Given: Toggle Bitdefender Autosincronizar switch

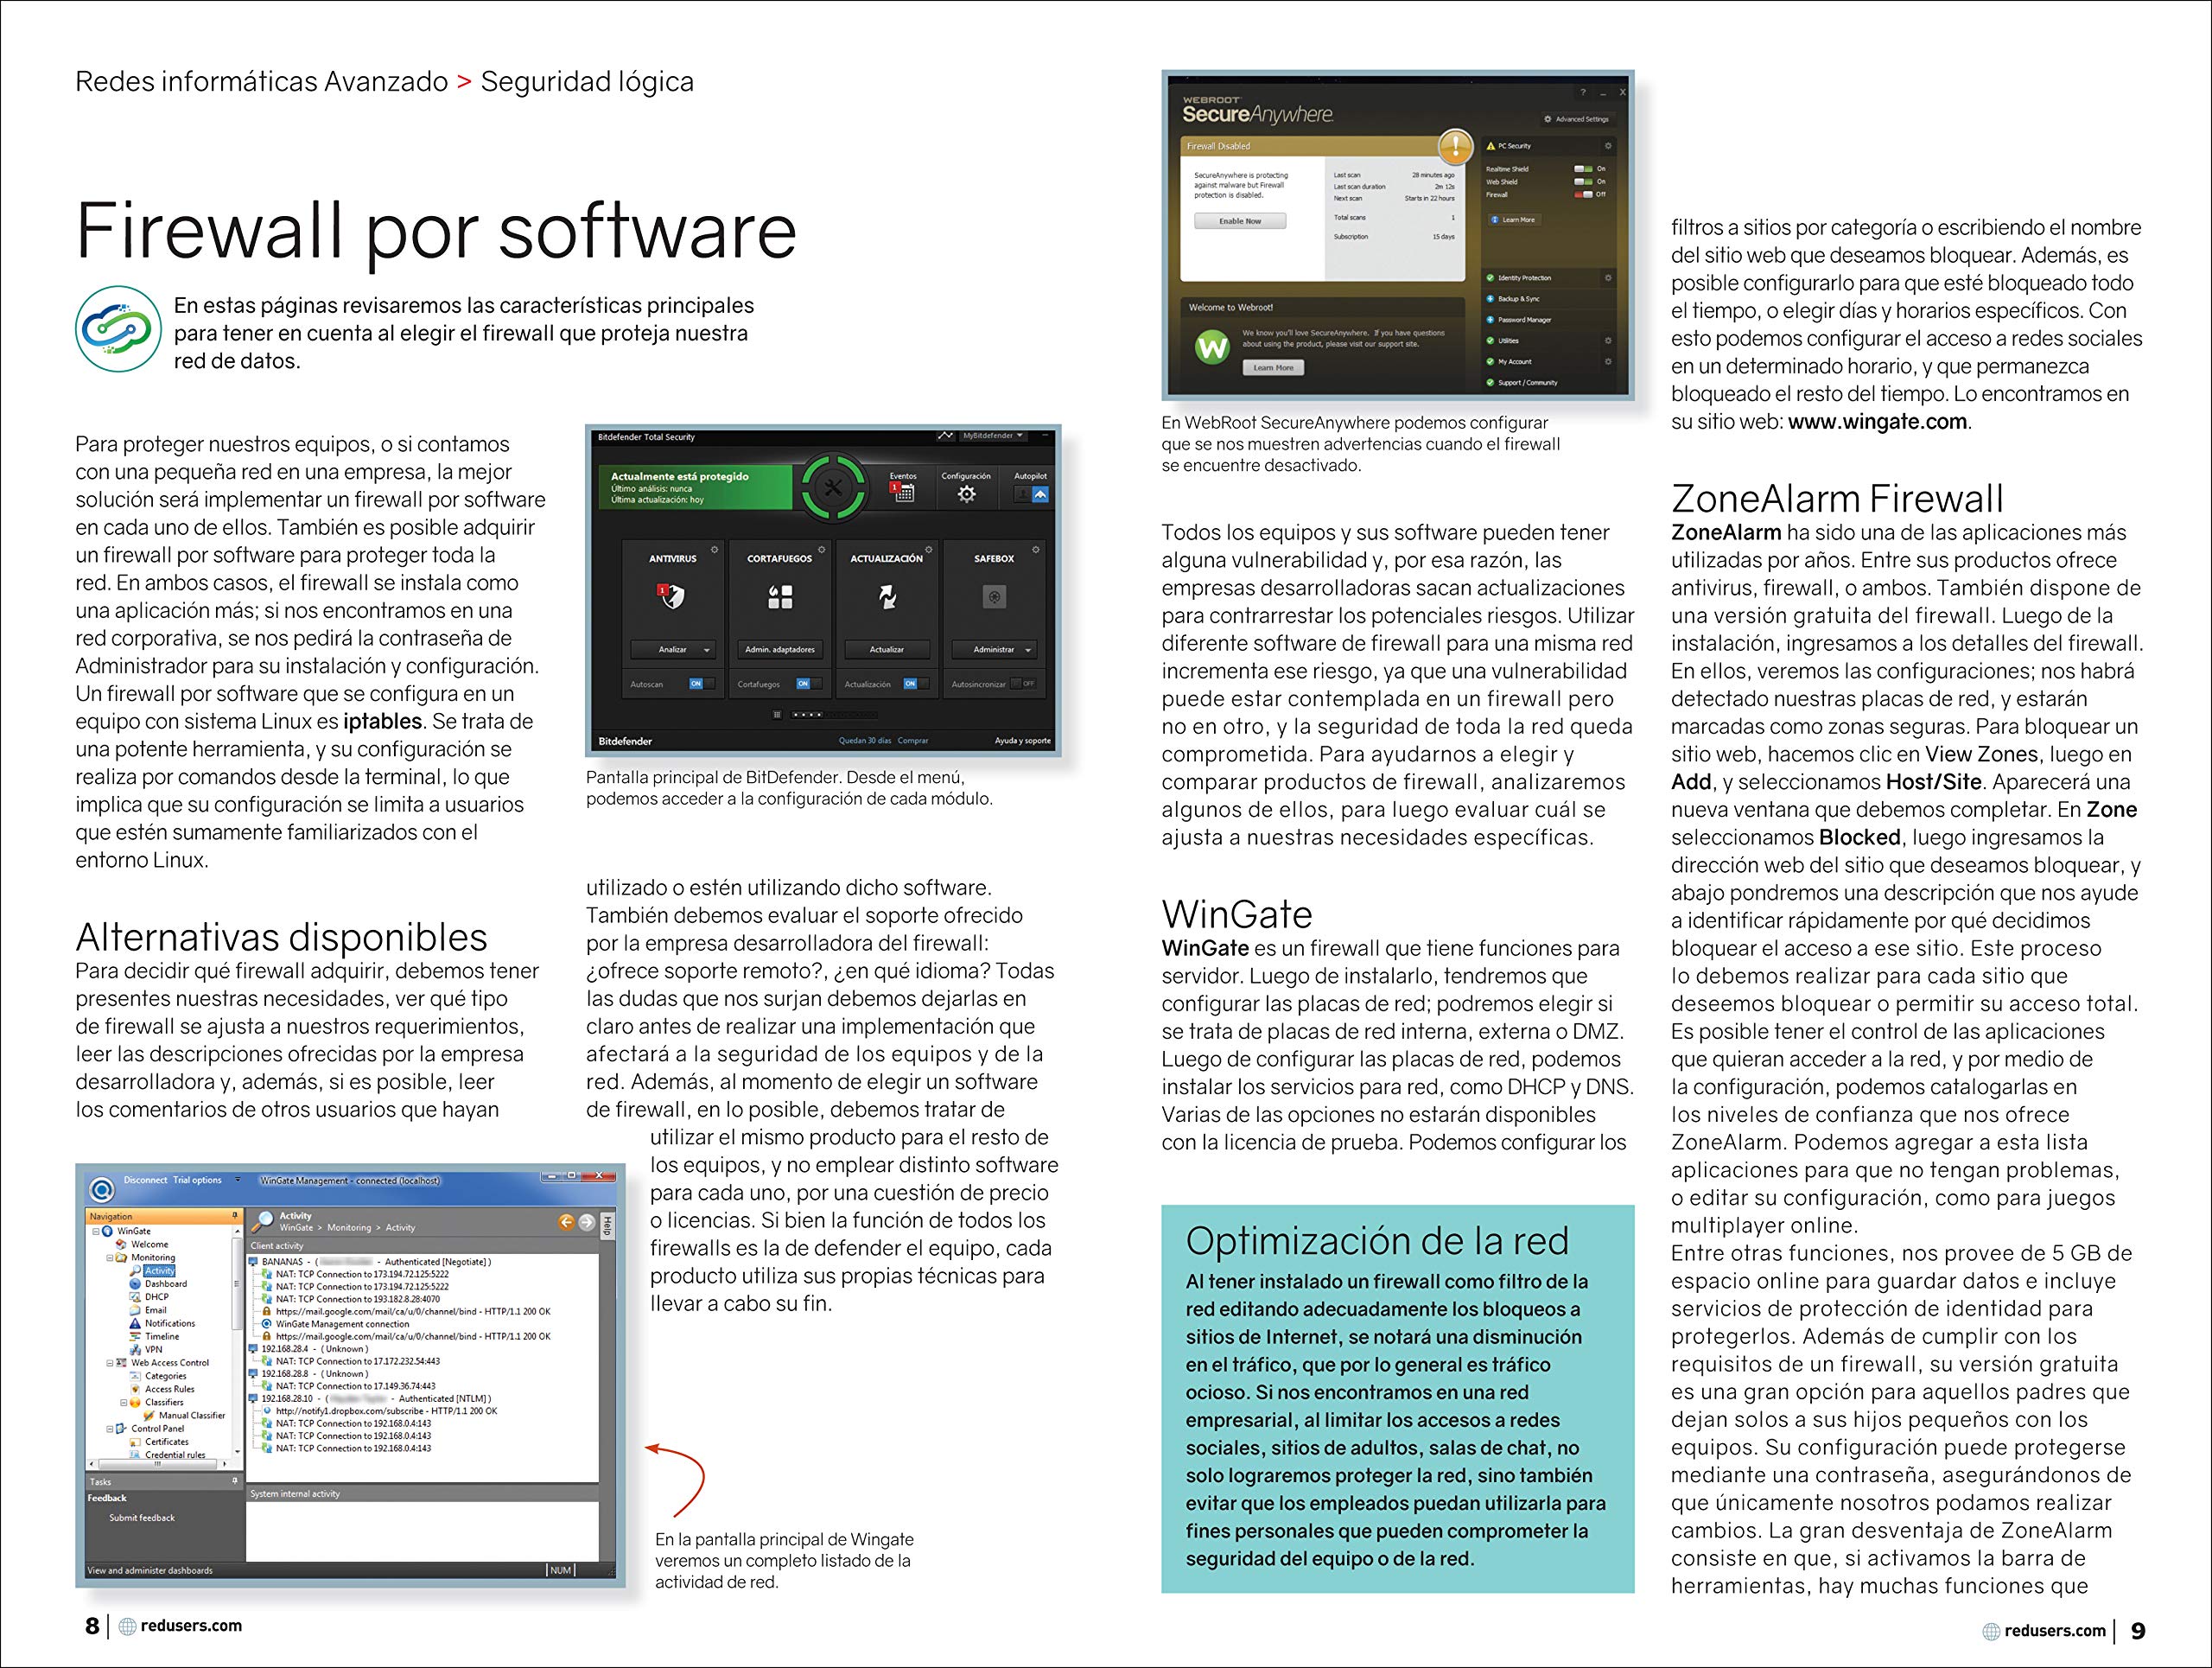Looking at the screenshot, I should (x=1023, y=684).
